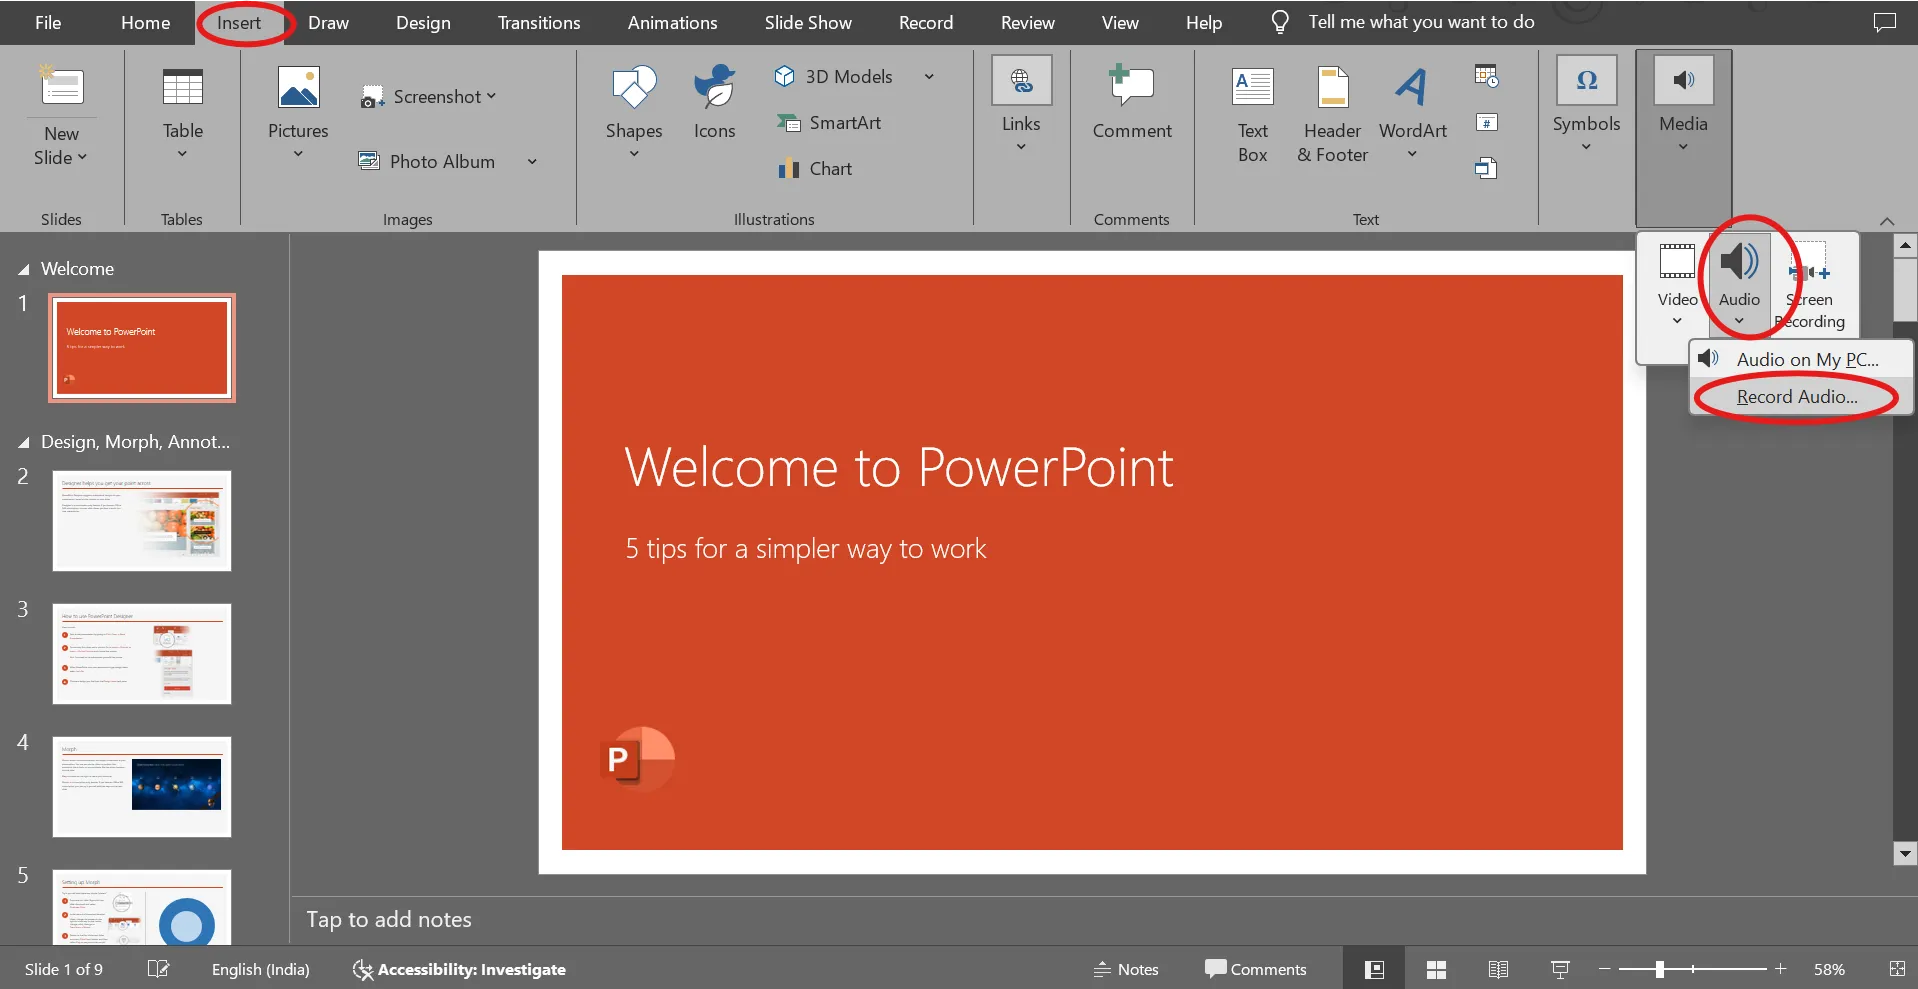1918x989 pixels.
Task: Click the 58% zoom level
Action: pos(1829,969)
